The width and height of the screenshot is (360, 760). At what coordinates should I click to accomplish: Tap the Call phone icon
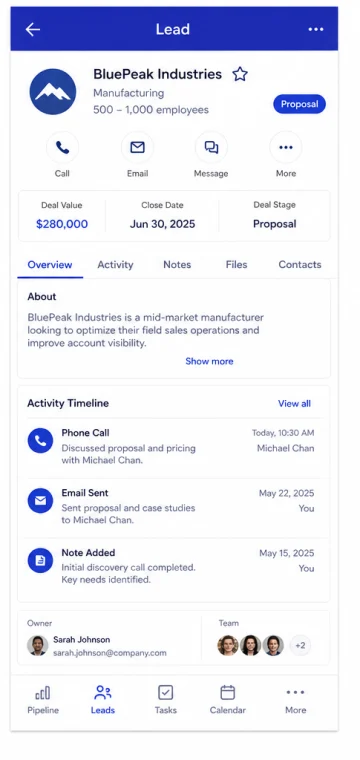pyautogui.click(x=63, y=147)
